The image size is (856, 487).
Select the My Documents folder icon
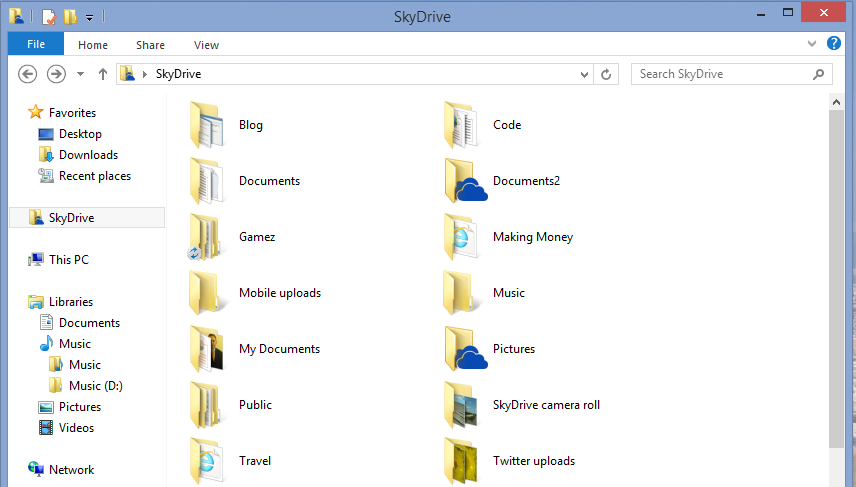pos(207,349)
